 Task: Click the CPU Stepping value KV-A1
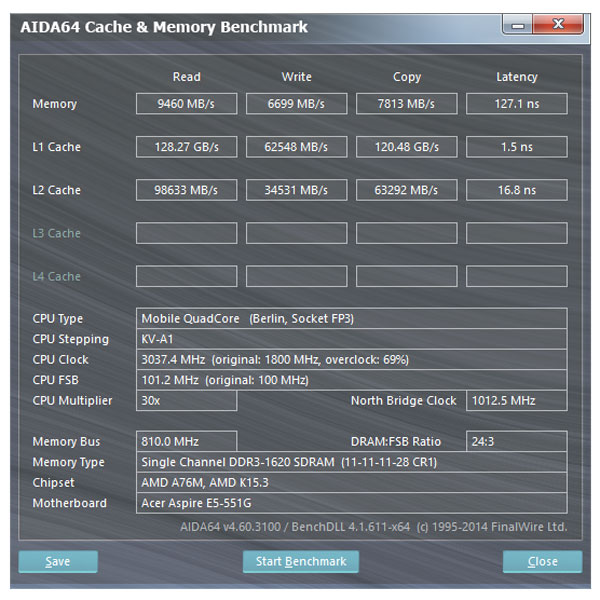[352, 339]
